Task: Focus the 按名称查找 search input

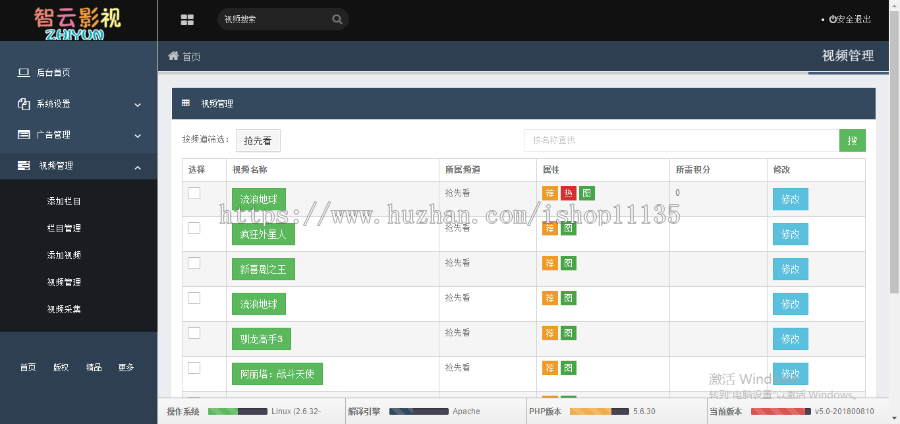Action: click(681, 140)
